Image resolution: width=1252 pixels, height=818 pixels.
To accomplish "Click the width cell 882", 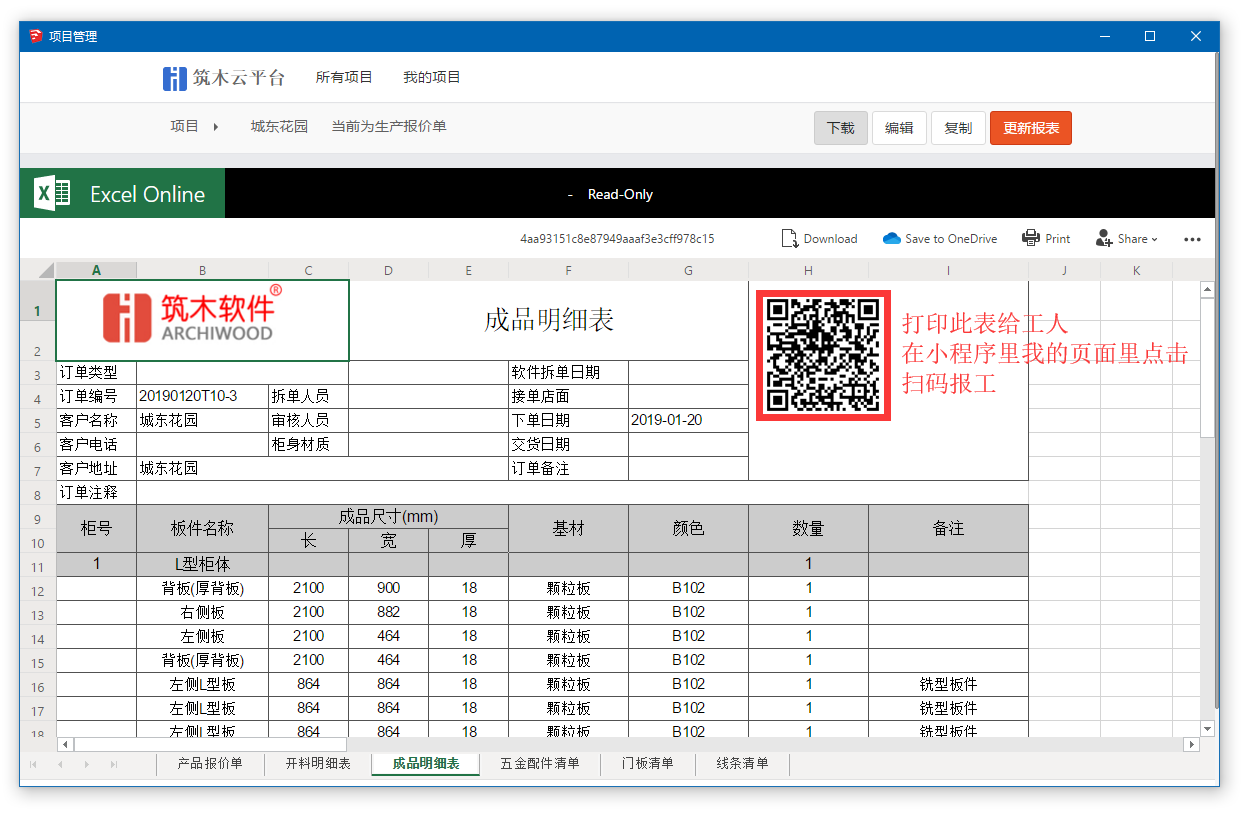I will coord(388,613).
